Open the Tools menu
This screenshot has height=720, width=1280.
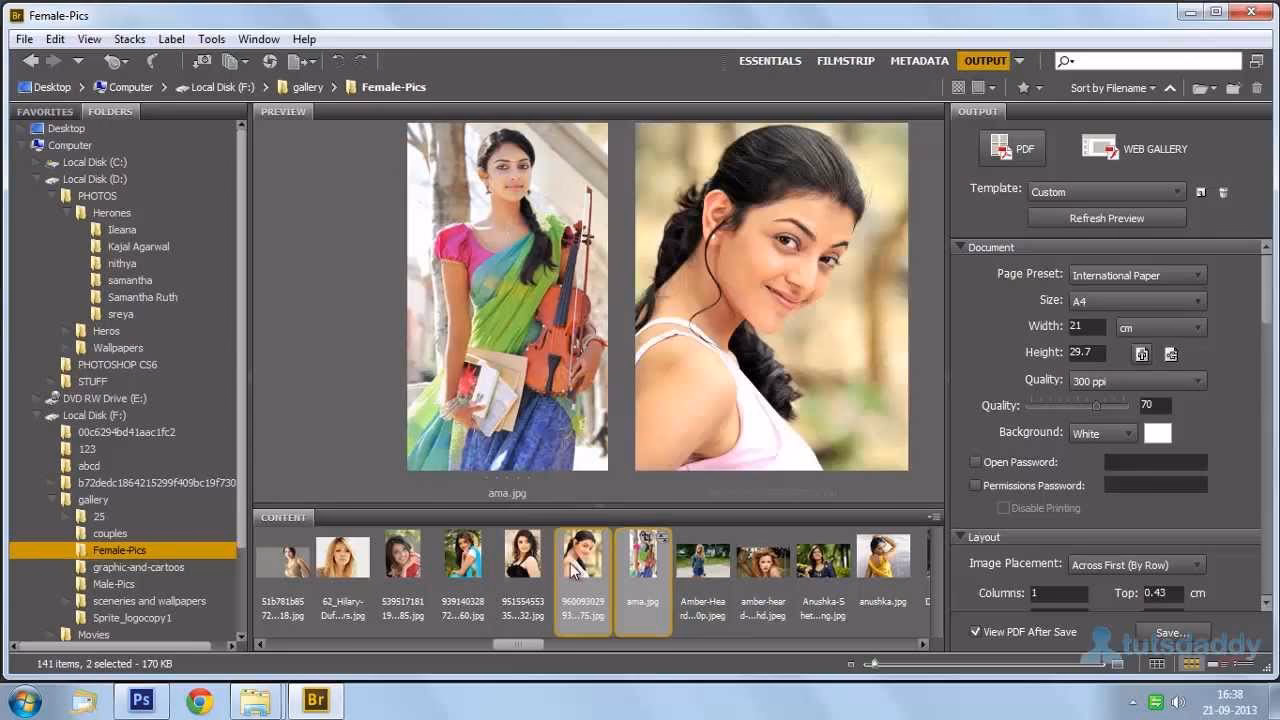click(x=211, y=39)
